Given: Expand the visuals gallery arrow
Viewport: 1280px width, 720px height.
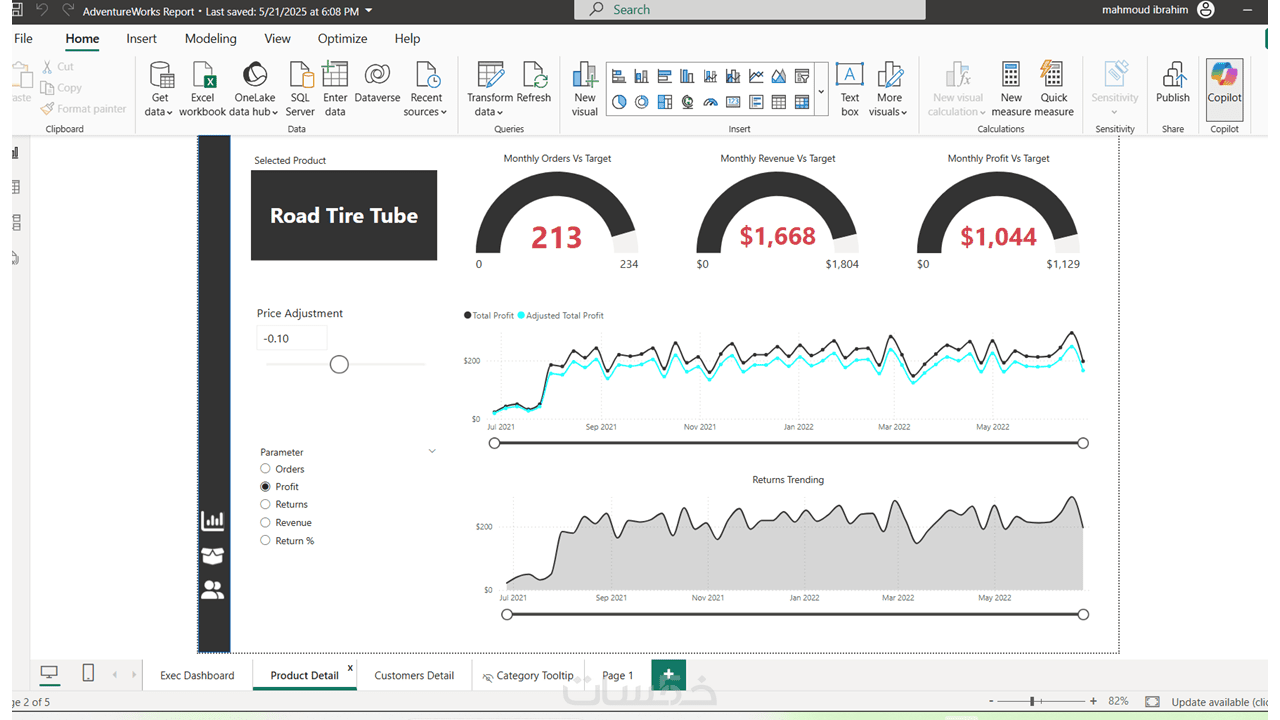Looking at the screenshot, I should click(821, 90).
